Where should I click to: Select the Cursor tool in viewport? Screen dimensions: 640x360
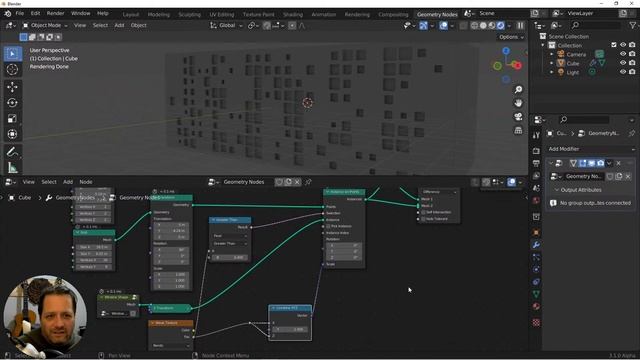click(x=12, y=69)
